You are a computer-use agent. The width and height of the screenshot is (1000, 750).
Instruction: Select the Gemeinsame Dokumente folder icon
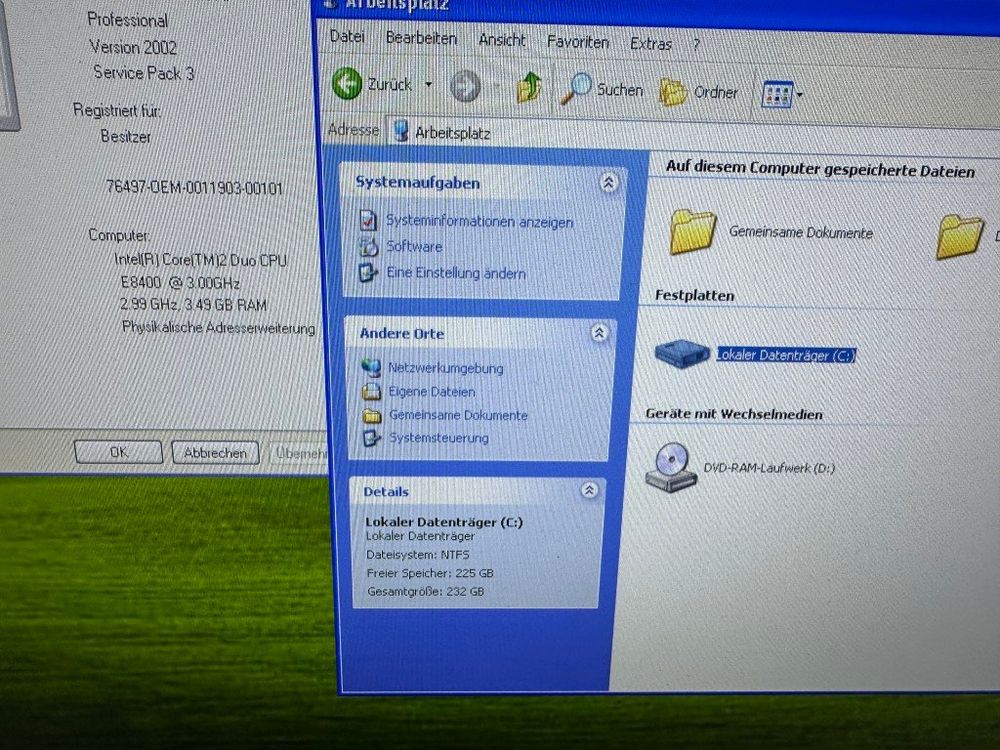point(693,231)
